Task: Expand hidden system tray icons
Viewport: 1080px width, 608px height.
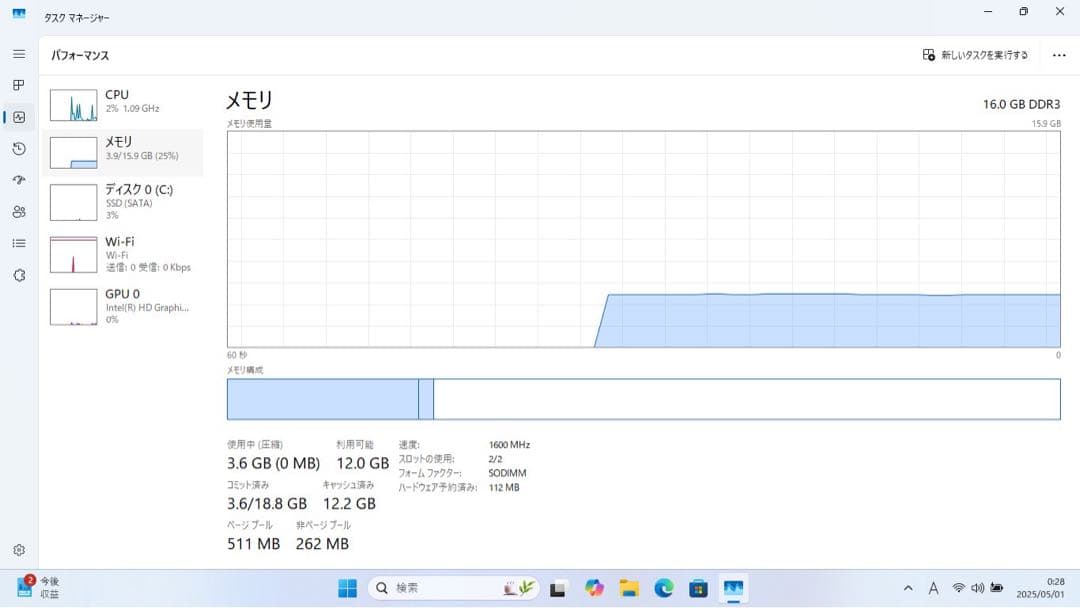Action: point(908,588)
